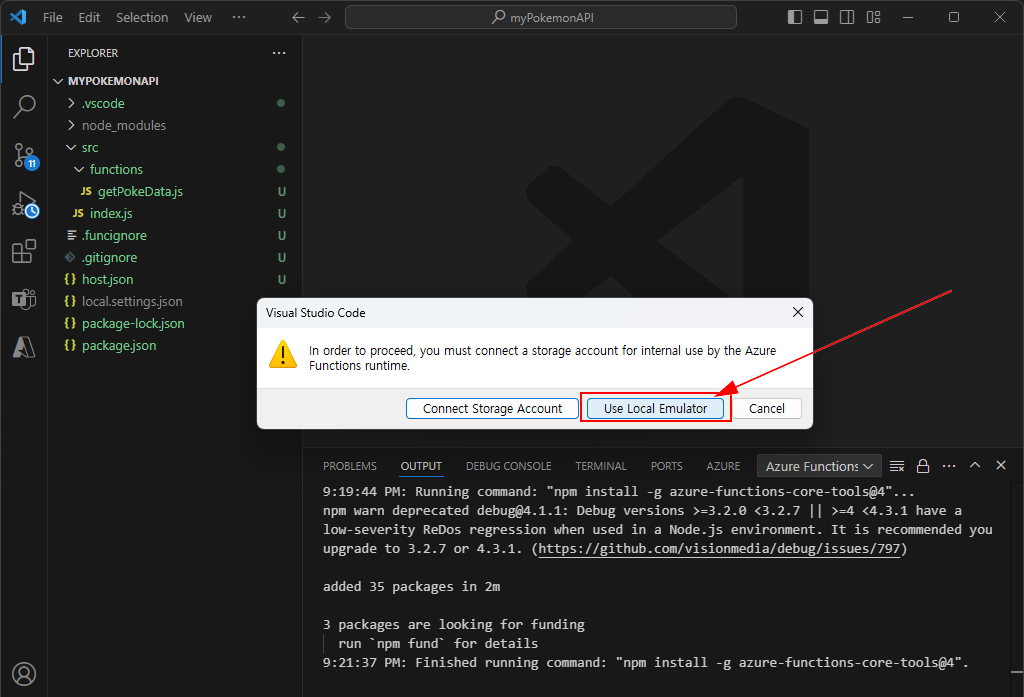Switch to the OUTPUT tab
This screenshot has width=1024, height=697.
[x=421, y=466]
